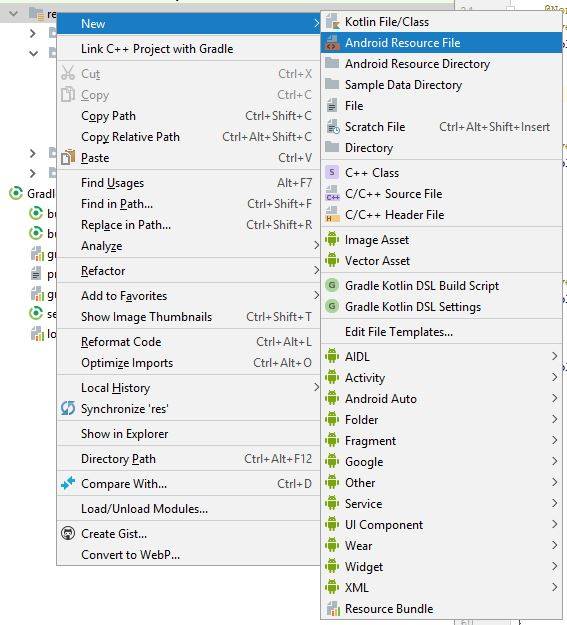Click the C/C++ Header File icon
This screenshot has width=567, height=625.
pos(332,215)
